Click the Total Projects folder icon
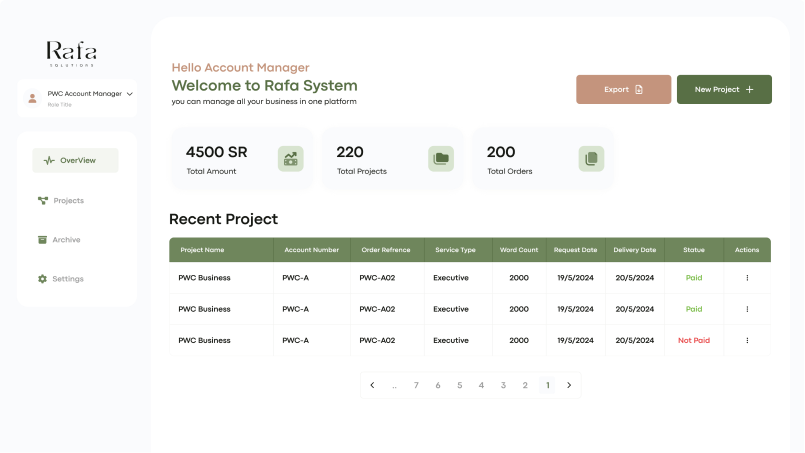Image resolution: width=805 pixels, height=453 pixels. [x=440, y=158]
